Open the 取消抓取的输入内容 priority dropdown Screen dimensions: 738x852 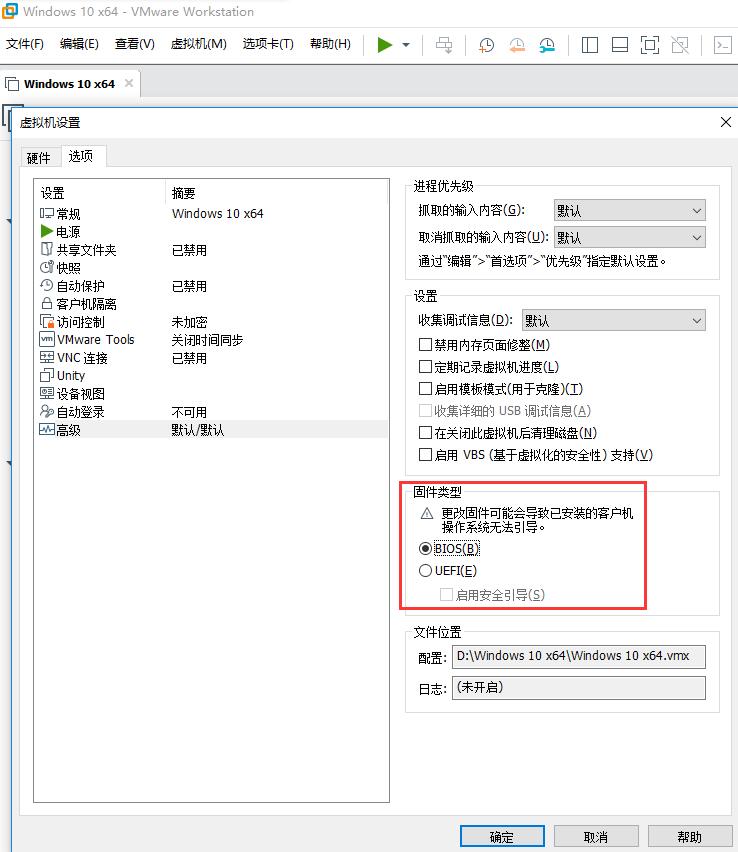(629, 237)
